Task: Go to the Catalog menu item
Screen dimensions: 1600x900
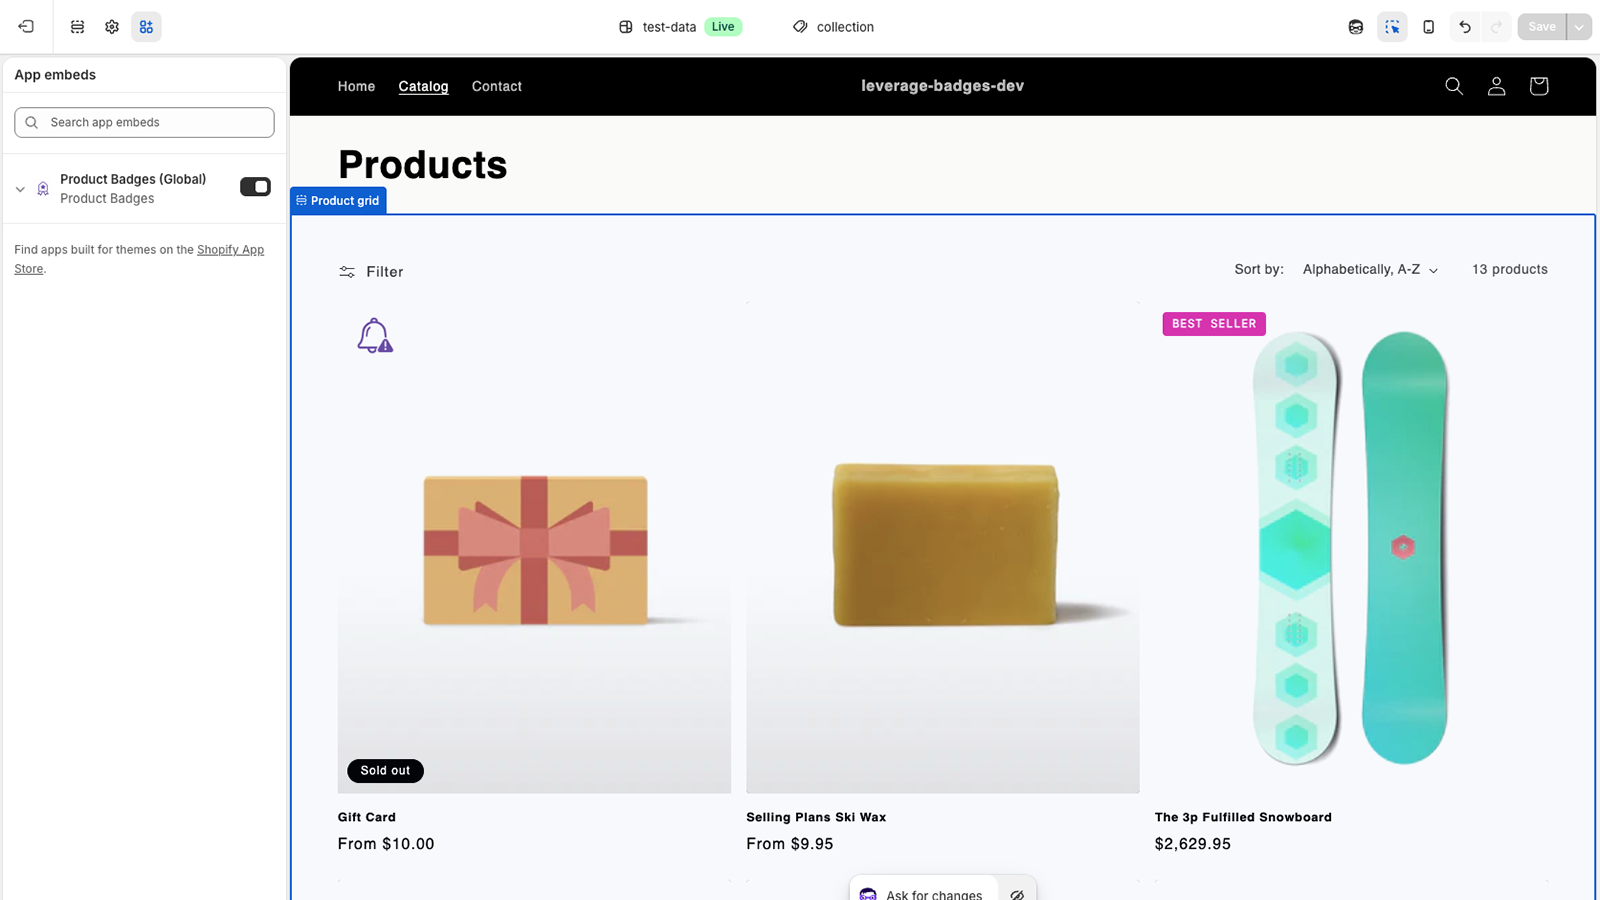Action: pos(423,86)
